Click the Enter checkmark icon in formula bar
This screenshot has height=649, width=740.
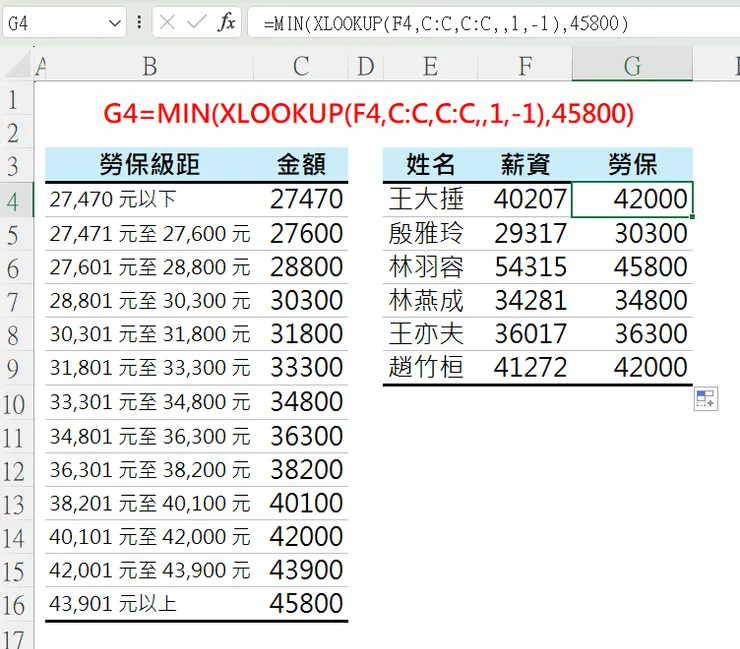click(x=196, y=22)
